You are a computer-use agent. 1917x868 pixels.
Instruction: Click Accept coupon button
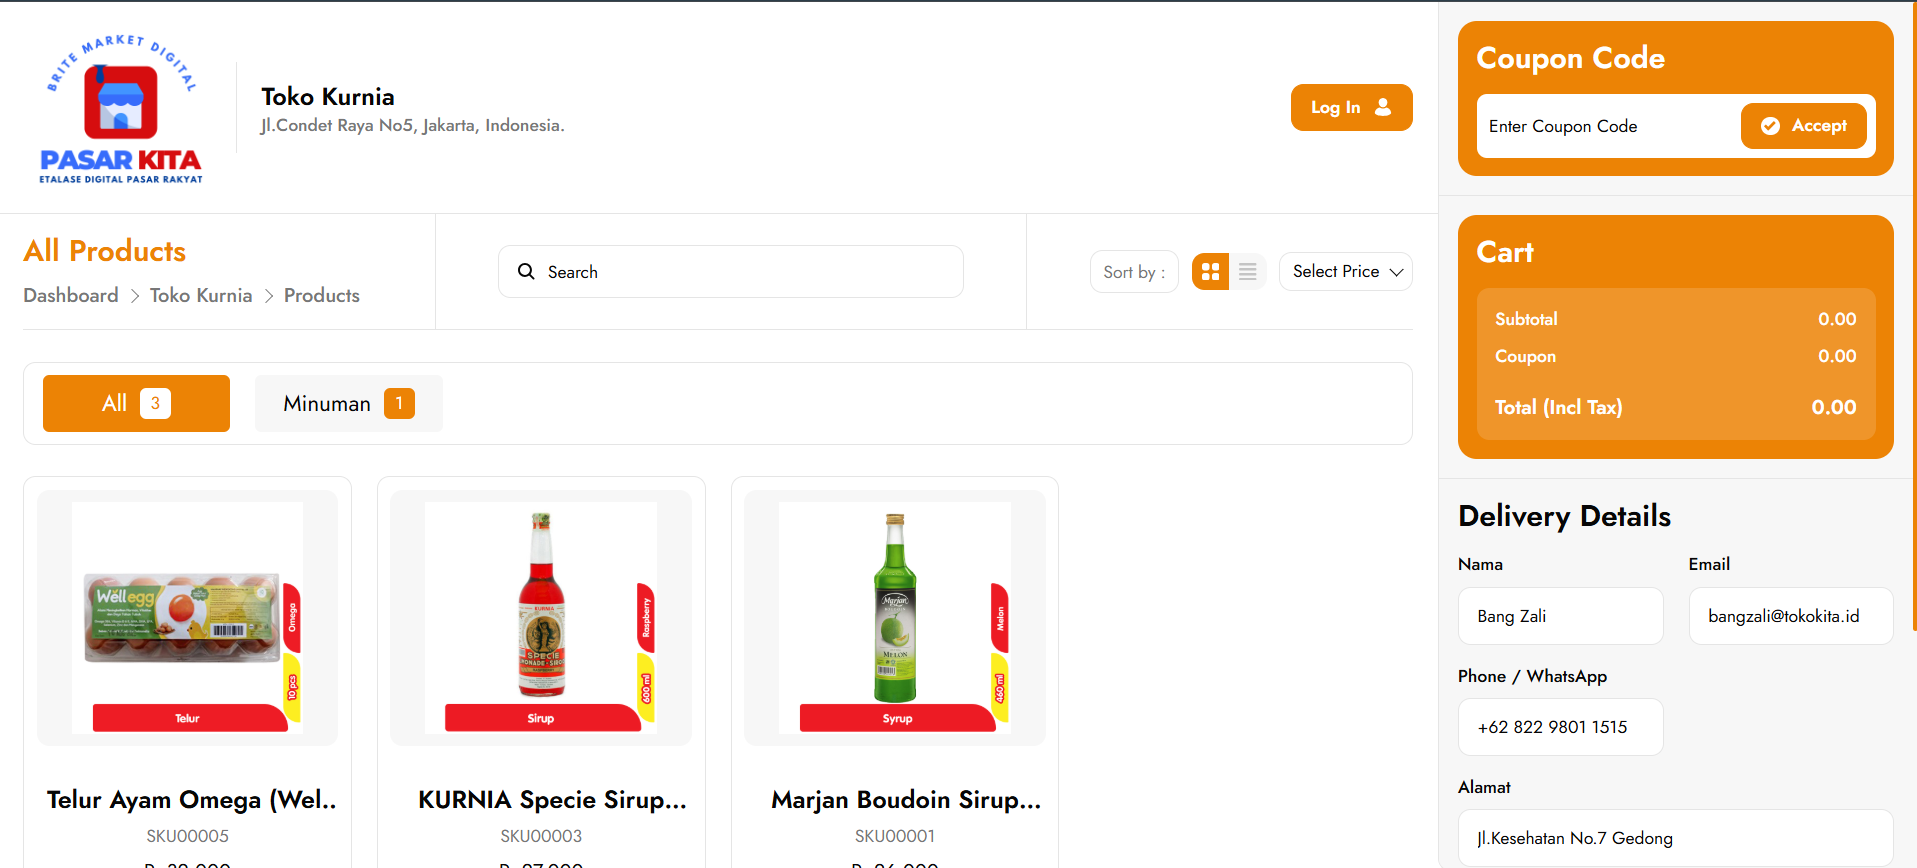click(1803, 126)
